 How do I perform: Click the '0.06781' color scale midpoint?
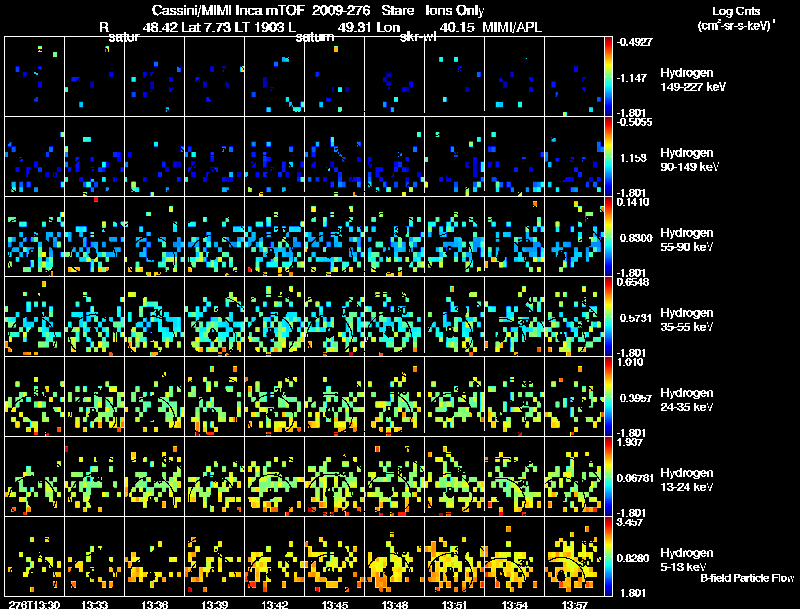635,478
